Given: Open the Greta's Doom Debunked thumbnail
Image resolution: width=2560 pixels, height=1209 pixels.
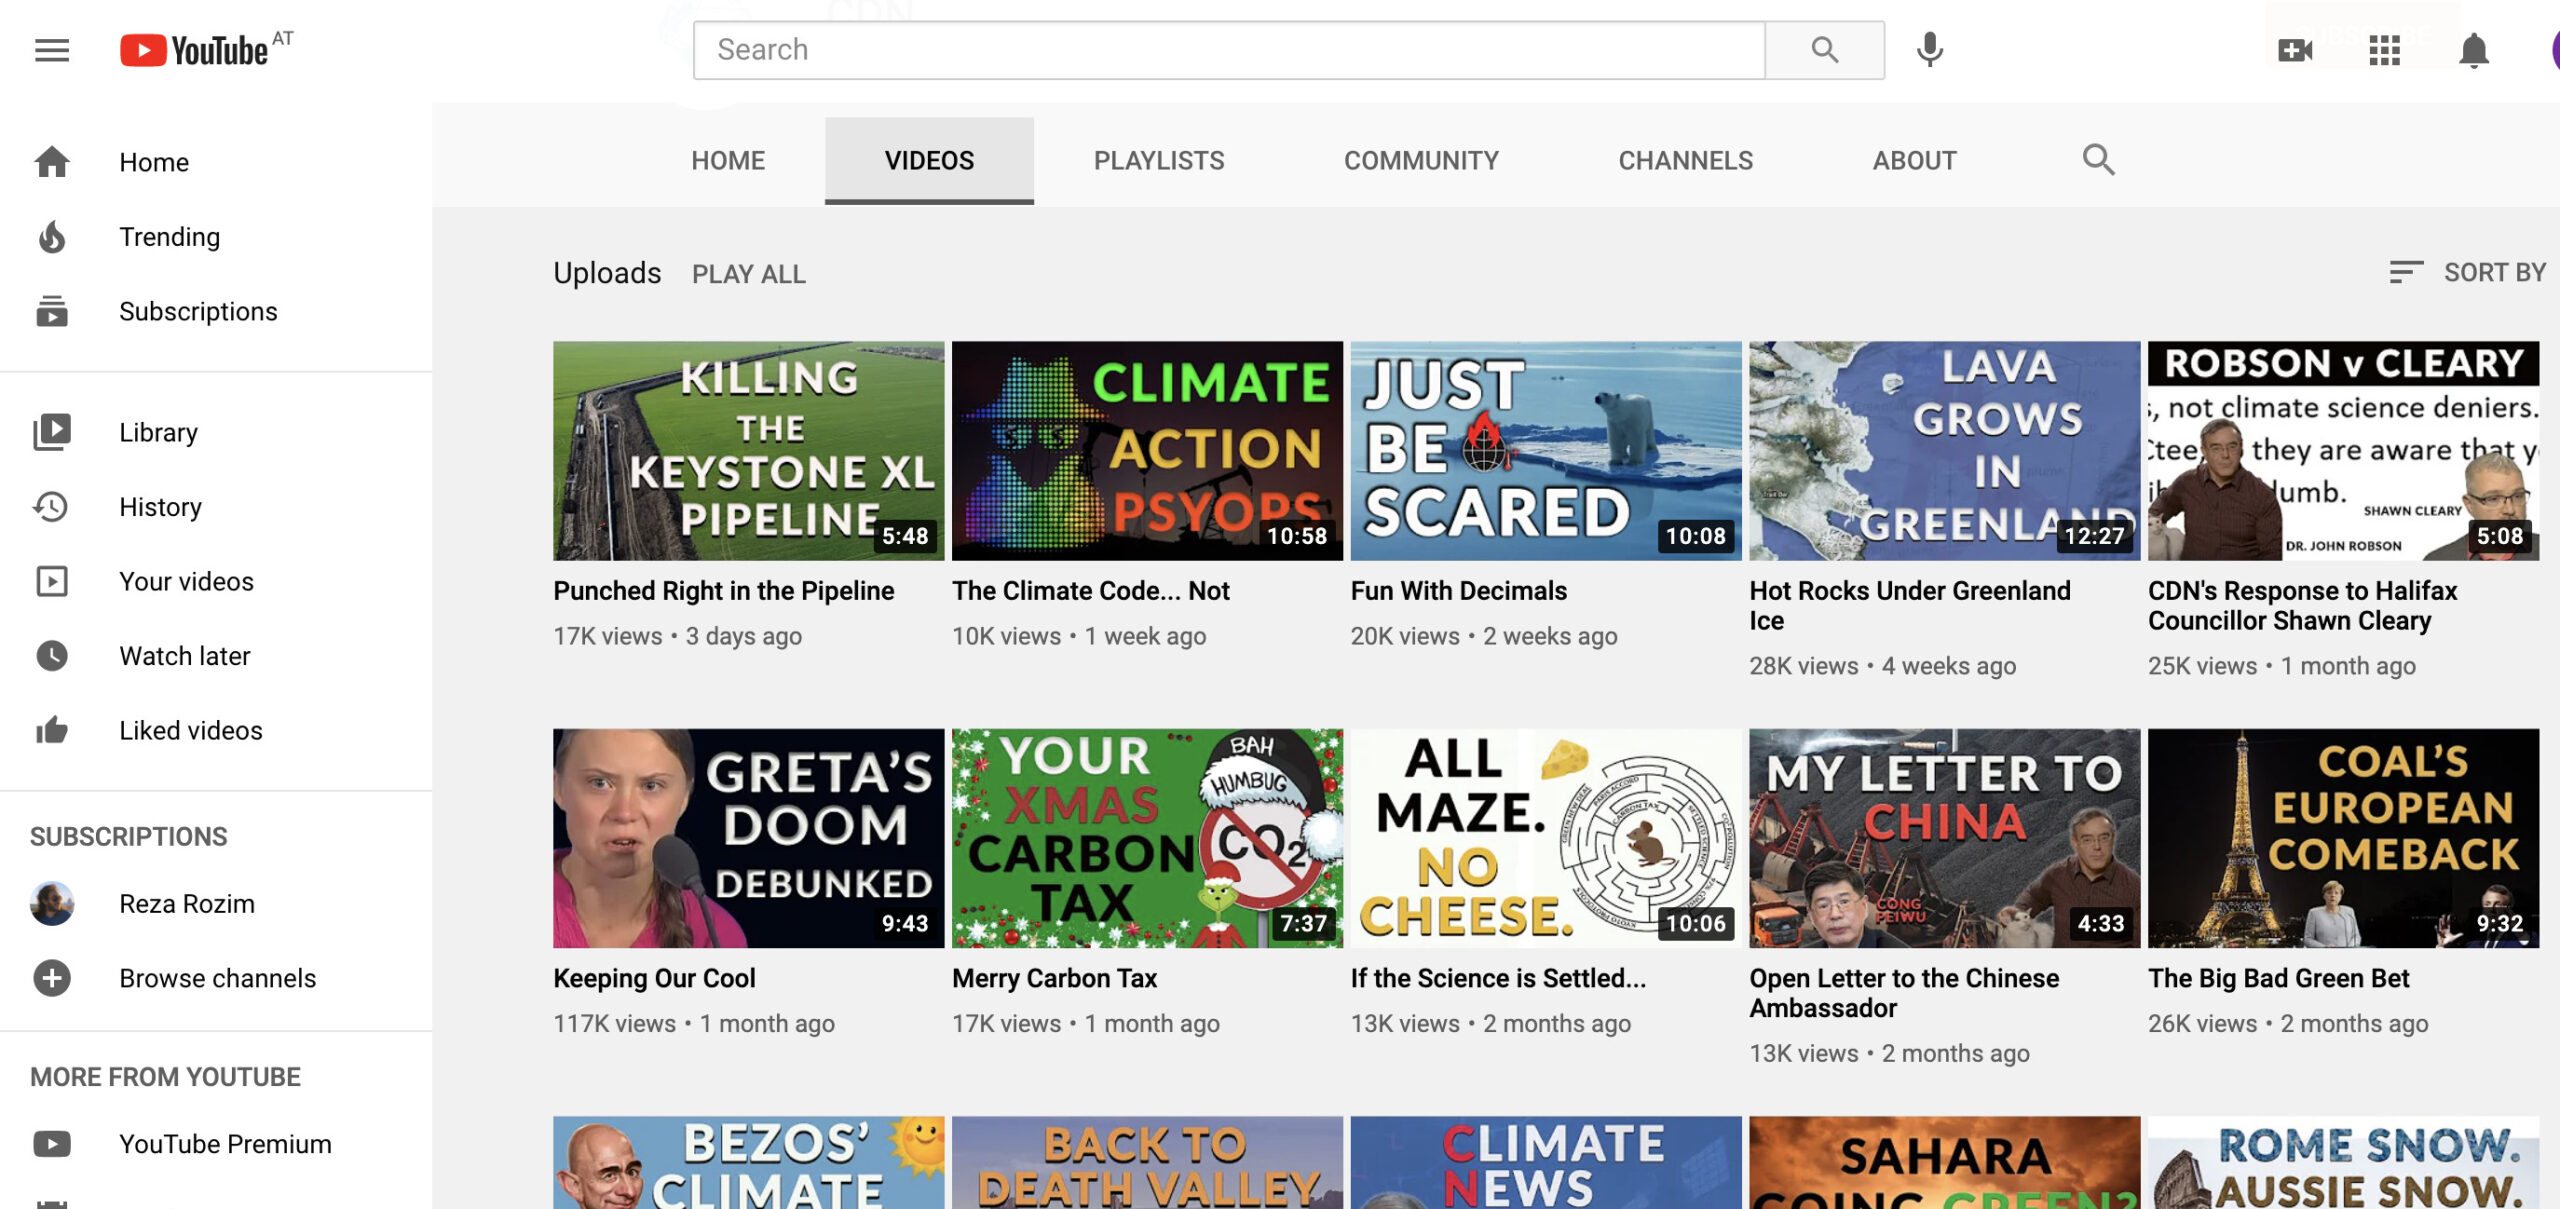Looking at the screenshot, I should tap(748, 838).
